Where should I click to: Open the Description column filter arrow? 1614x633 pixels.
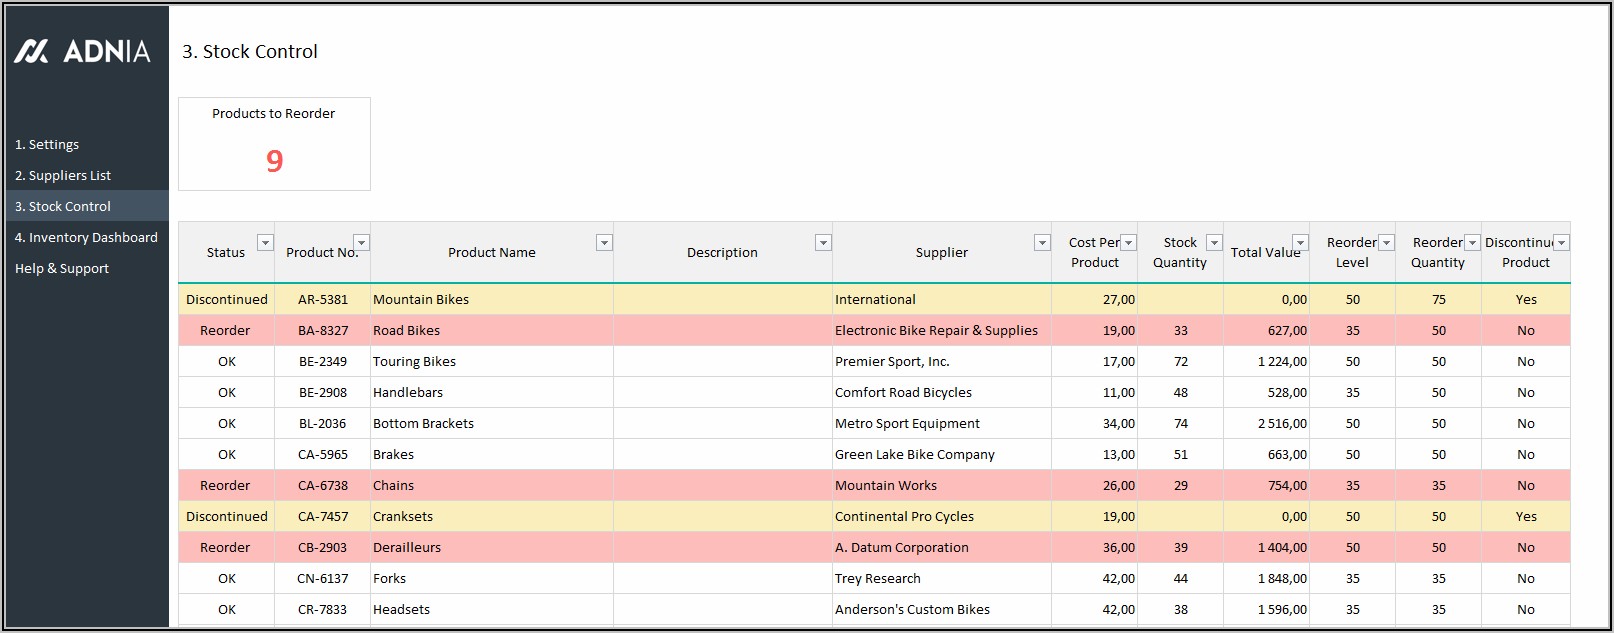(x=822, y=243)
